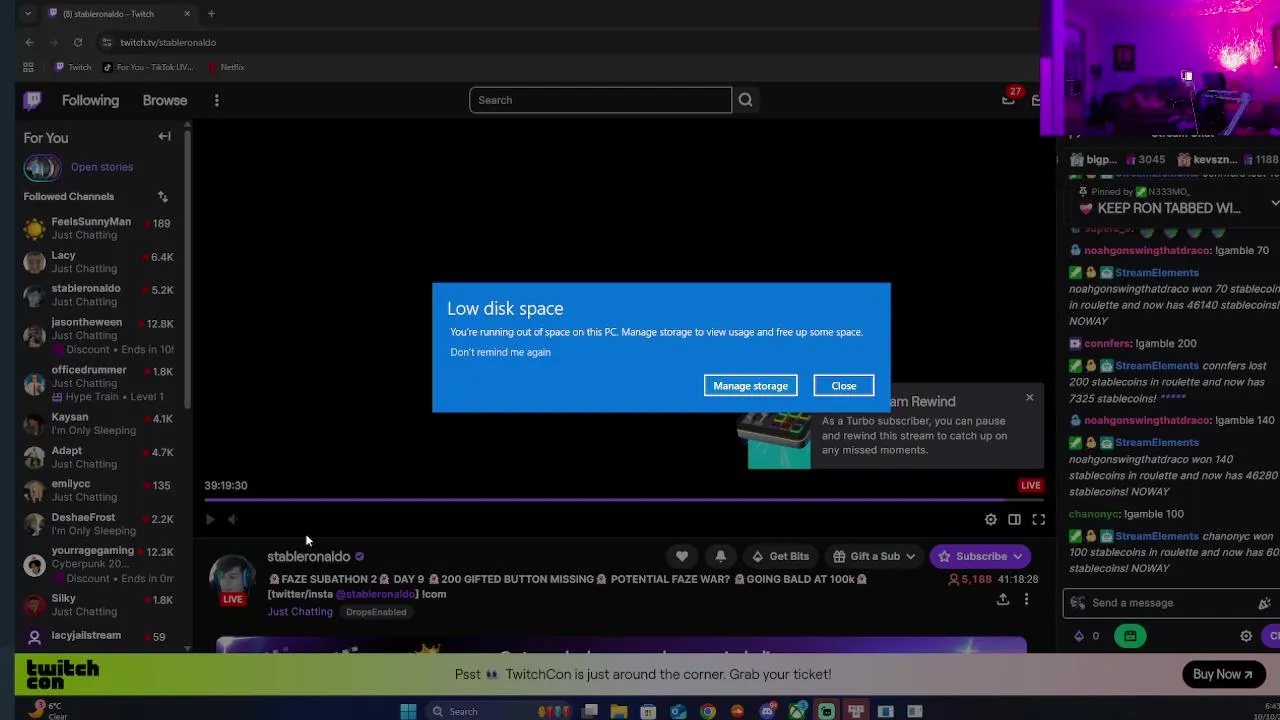This screenshot has width=1280, height=720.
Task: Click the DropsEnabled tag
Action: [376, 612]
